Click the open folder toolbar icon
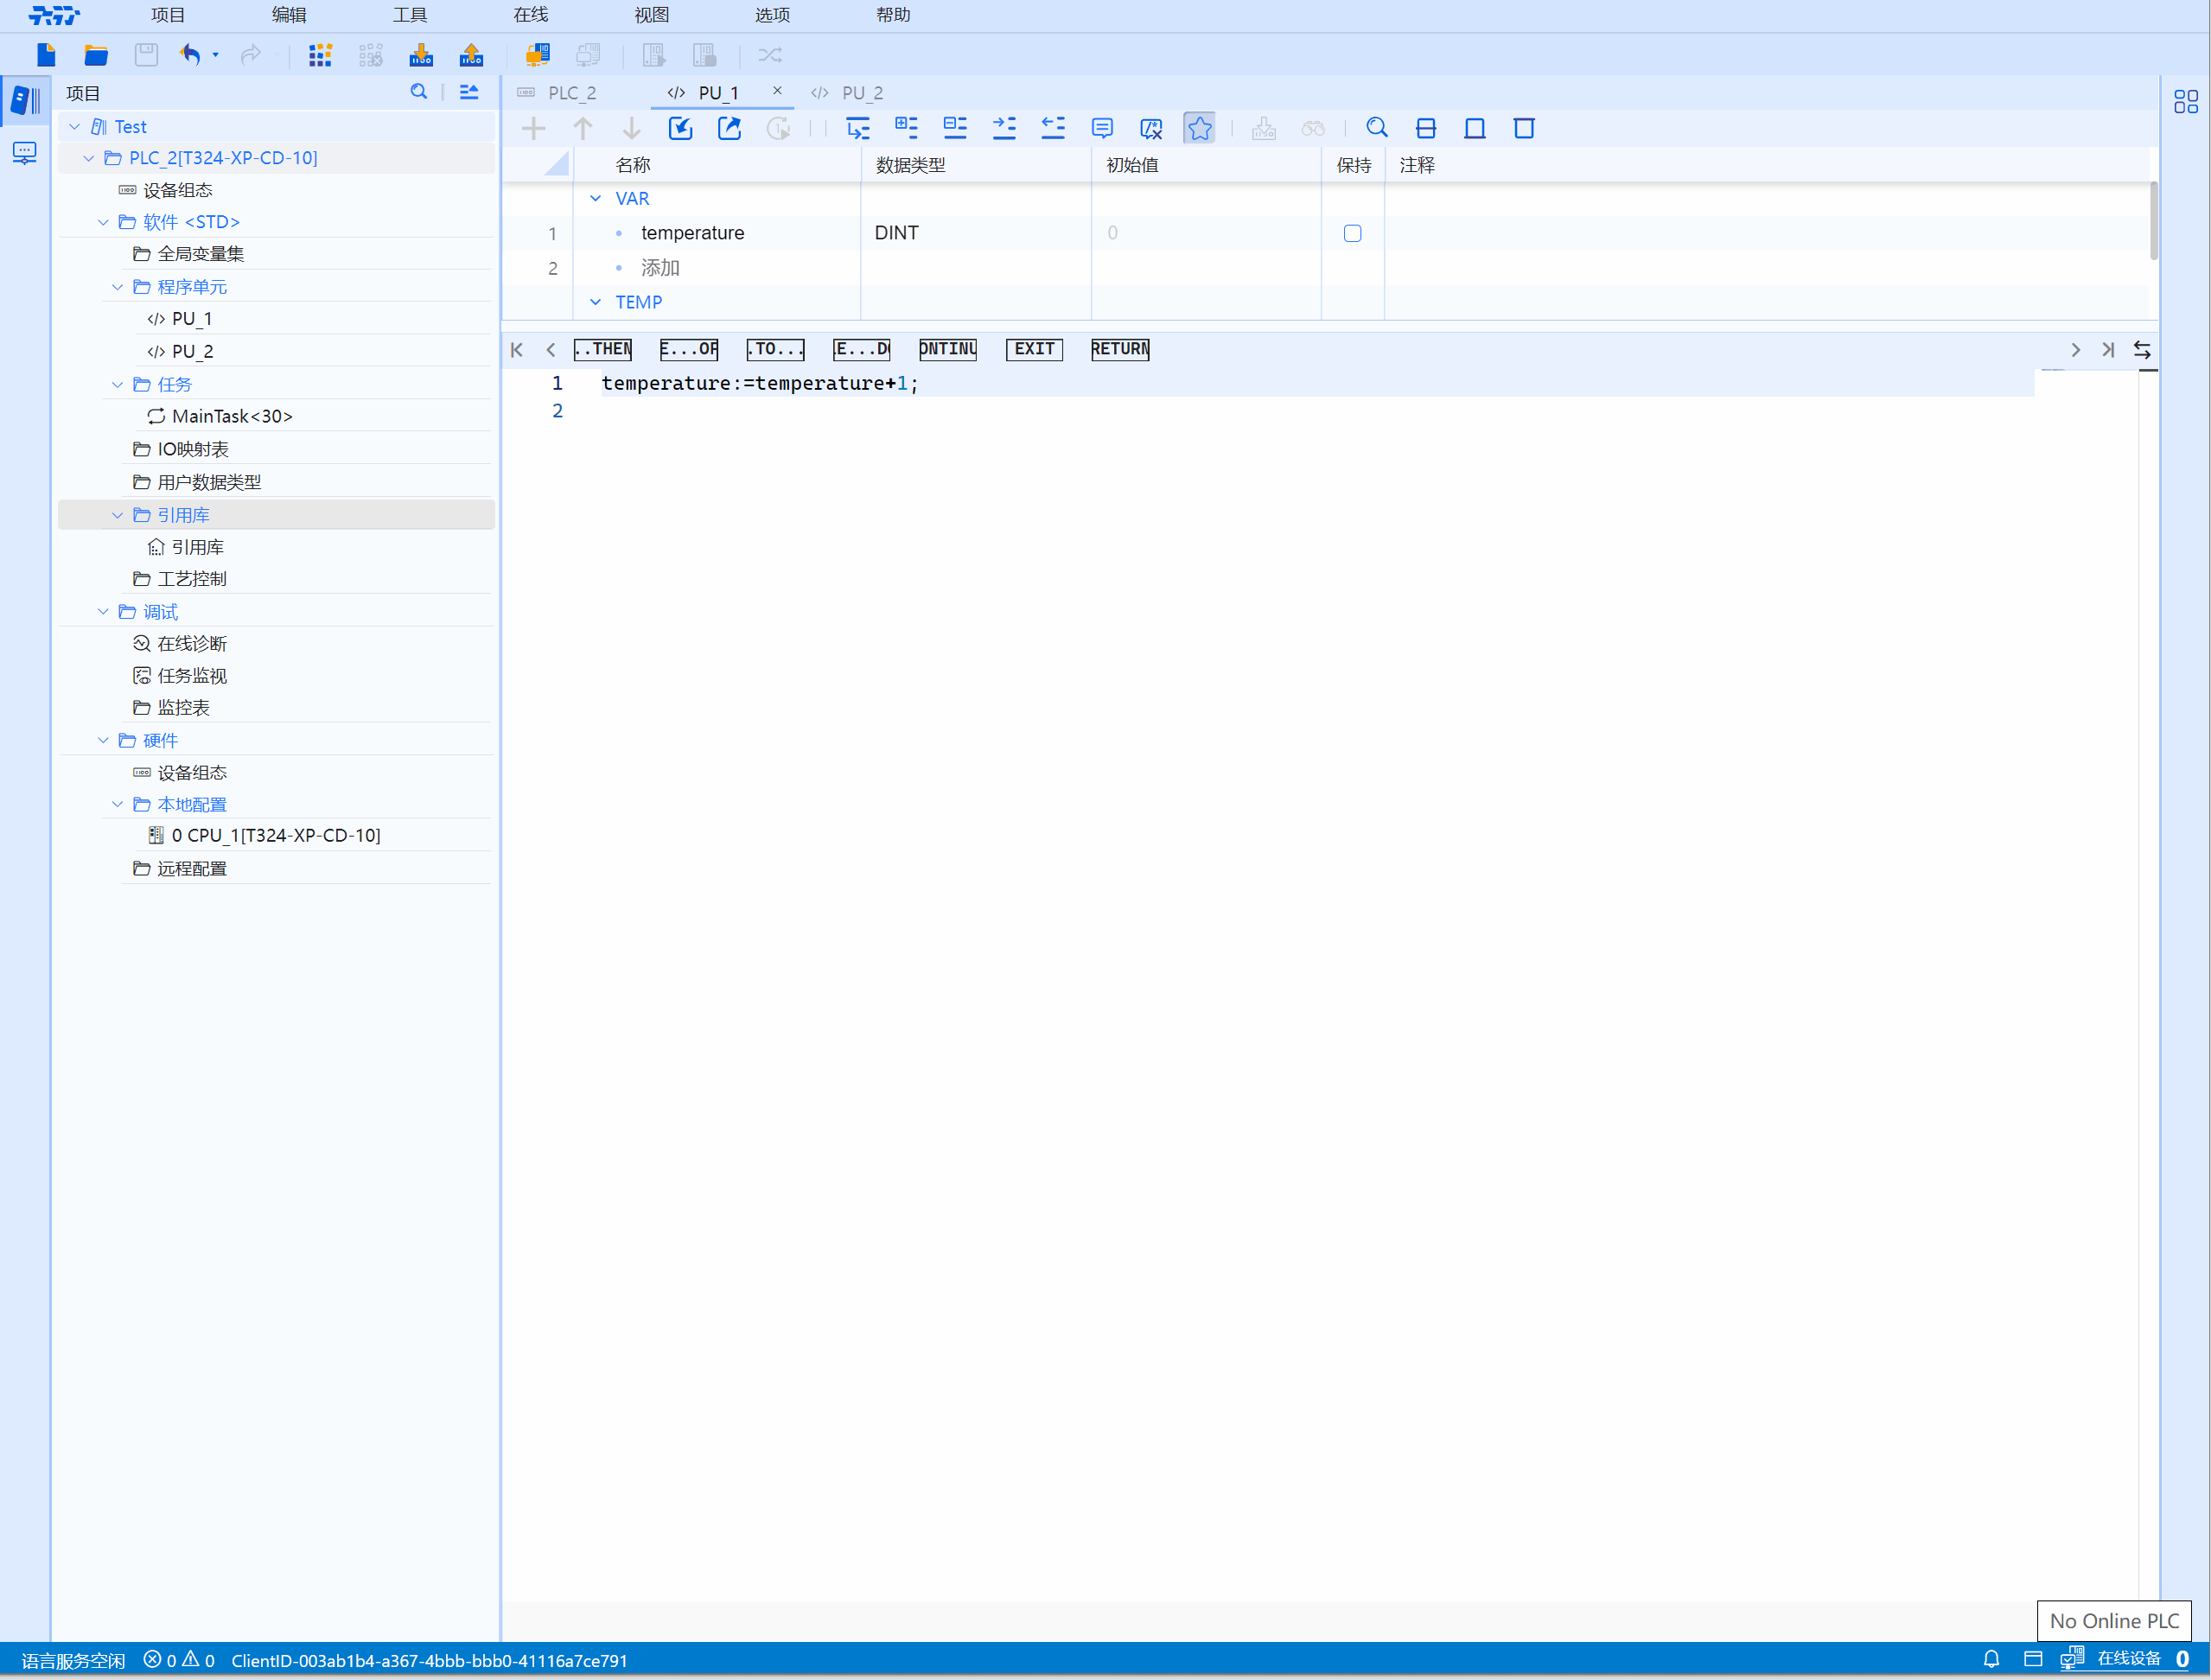The image size is (2211, 1680). point(96,55)
